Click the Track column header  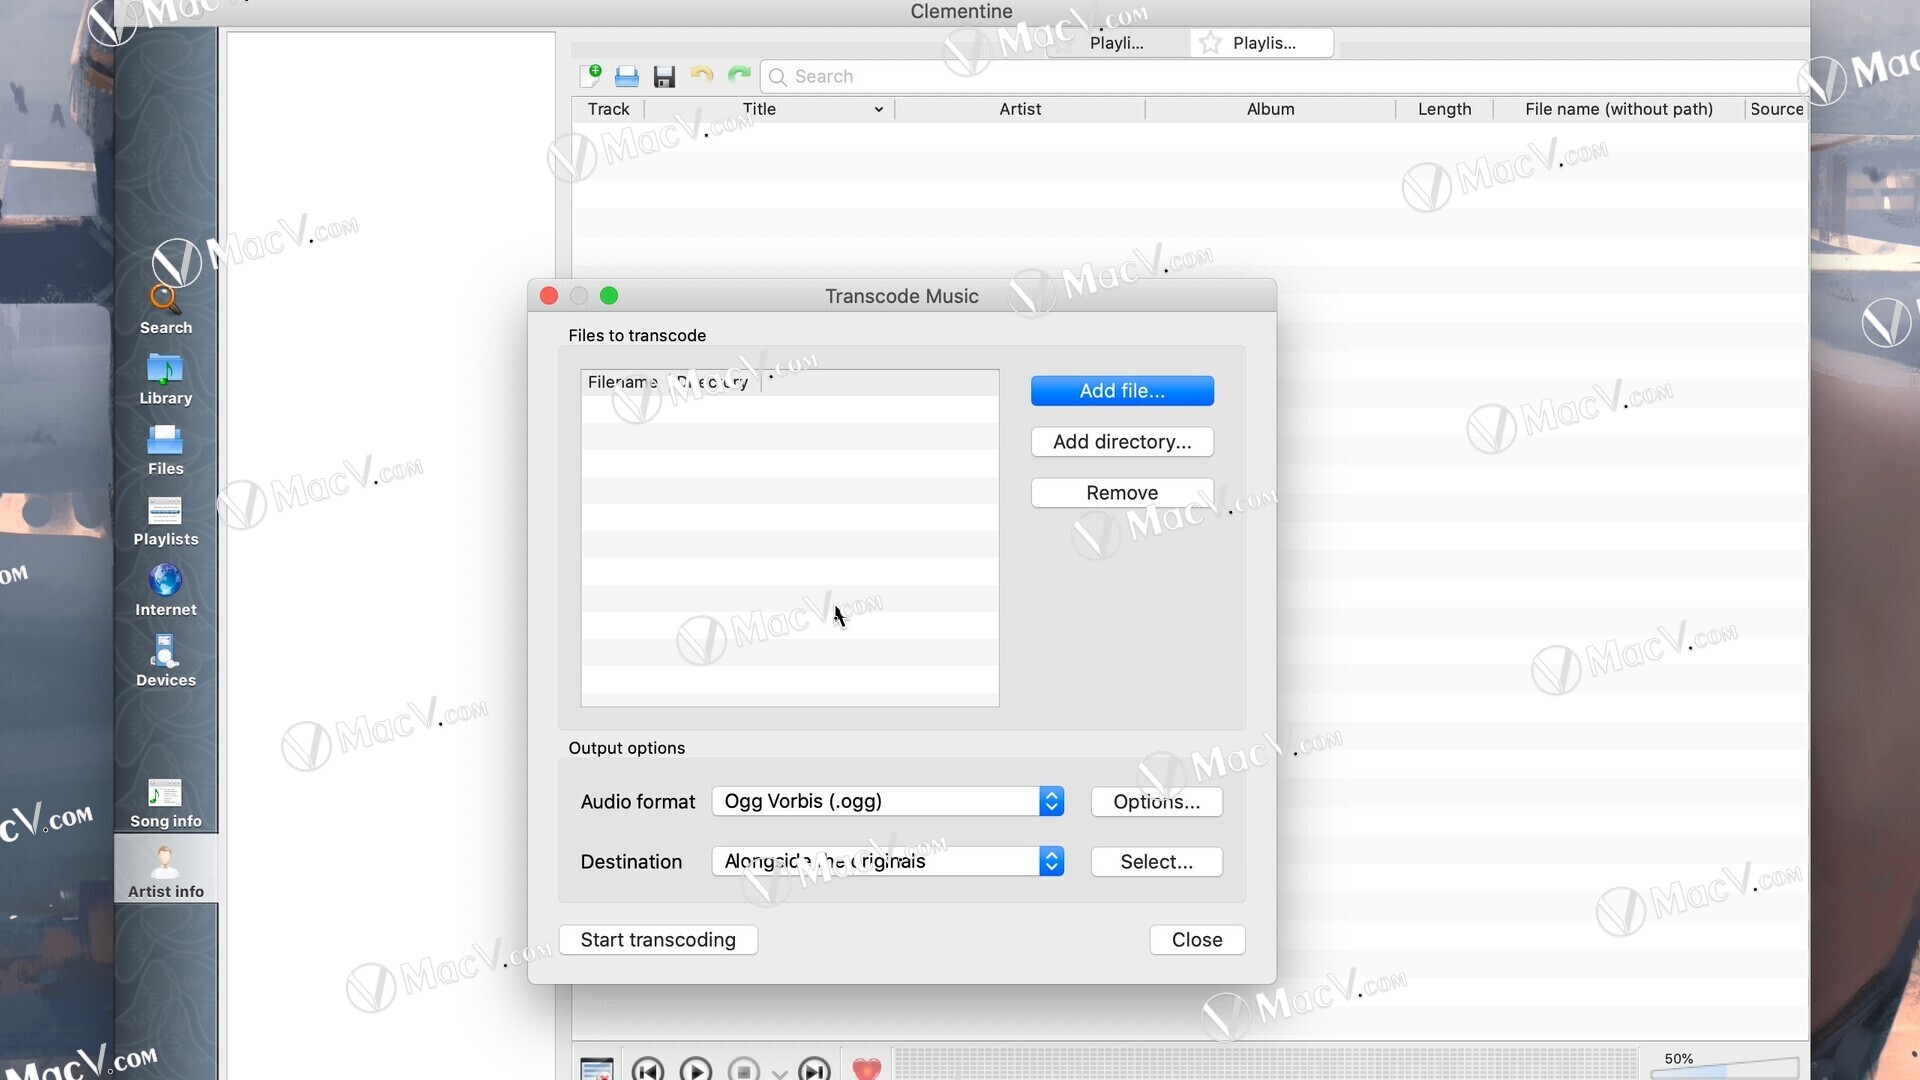pos(608,109)
